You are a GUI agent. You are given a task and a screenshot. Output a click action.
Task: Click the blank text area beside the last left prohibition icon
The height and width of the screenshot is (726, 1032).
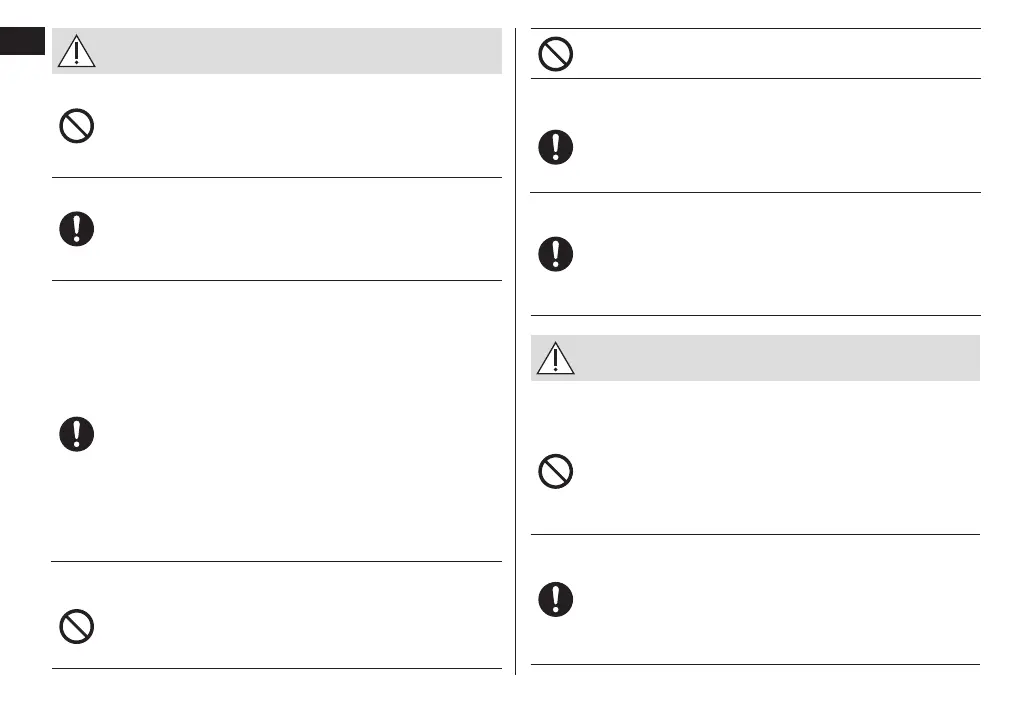point(300,626)
